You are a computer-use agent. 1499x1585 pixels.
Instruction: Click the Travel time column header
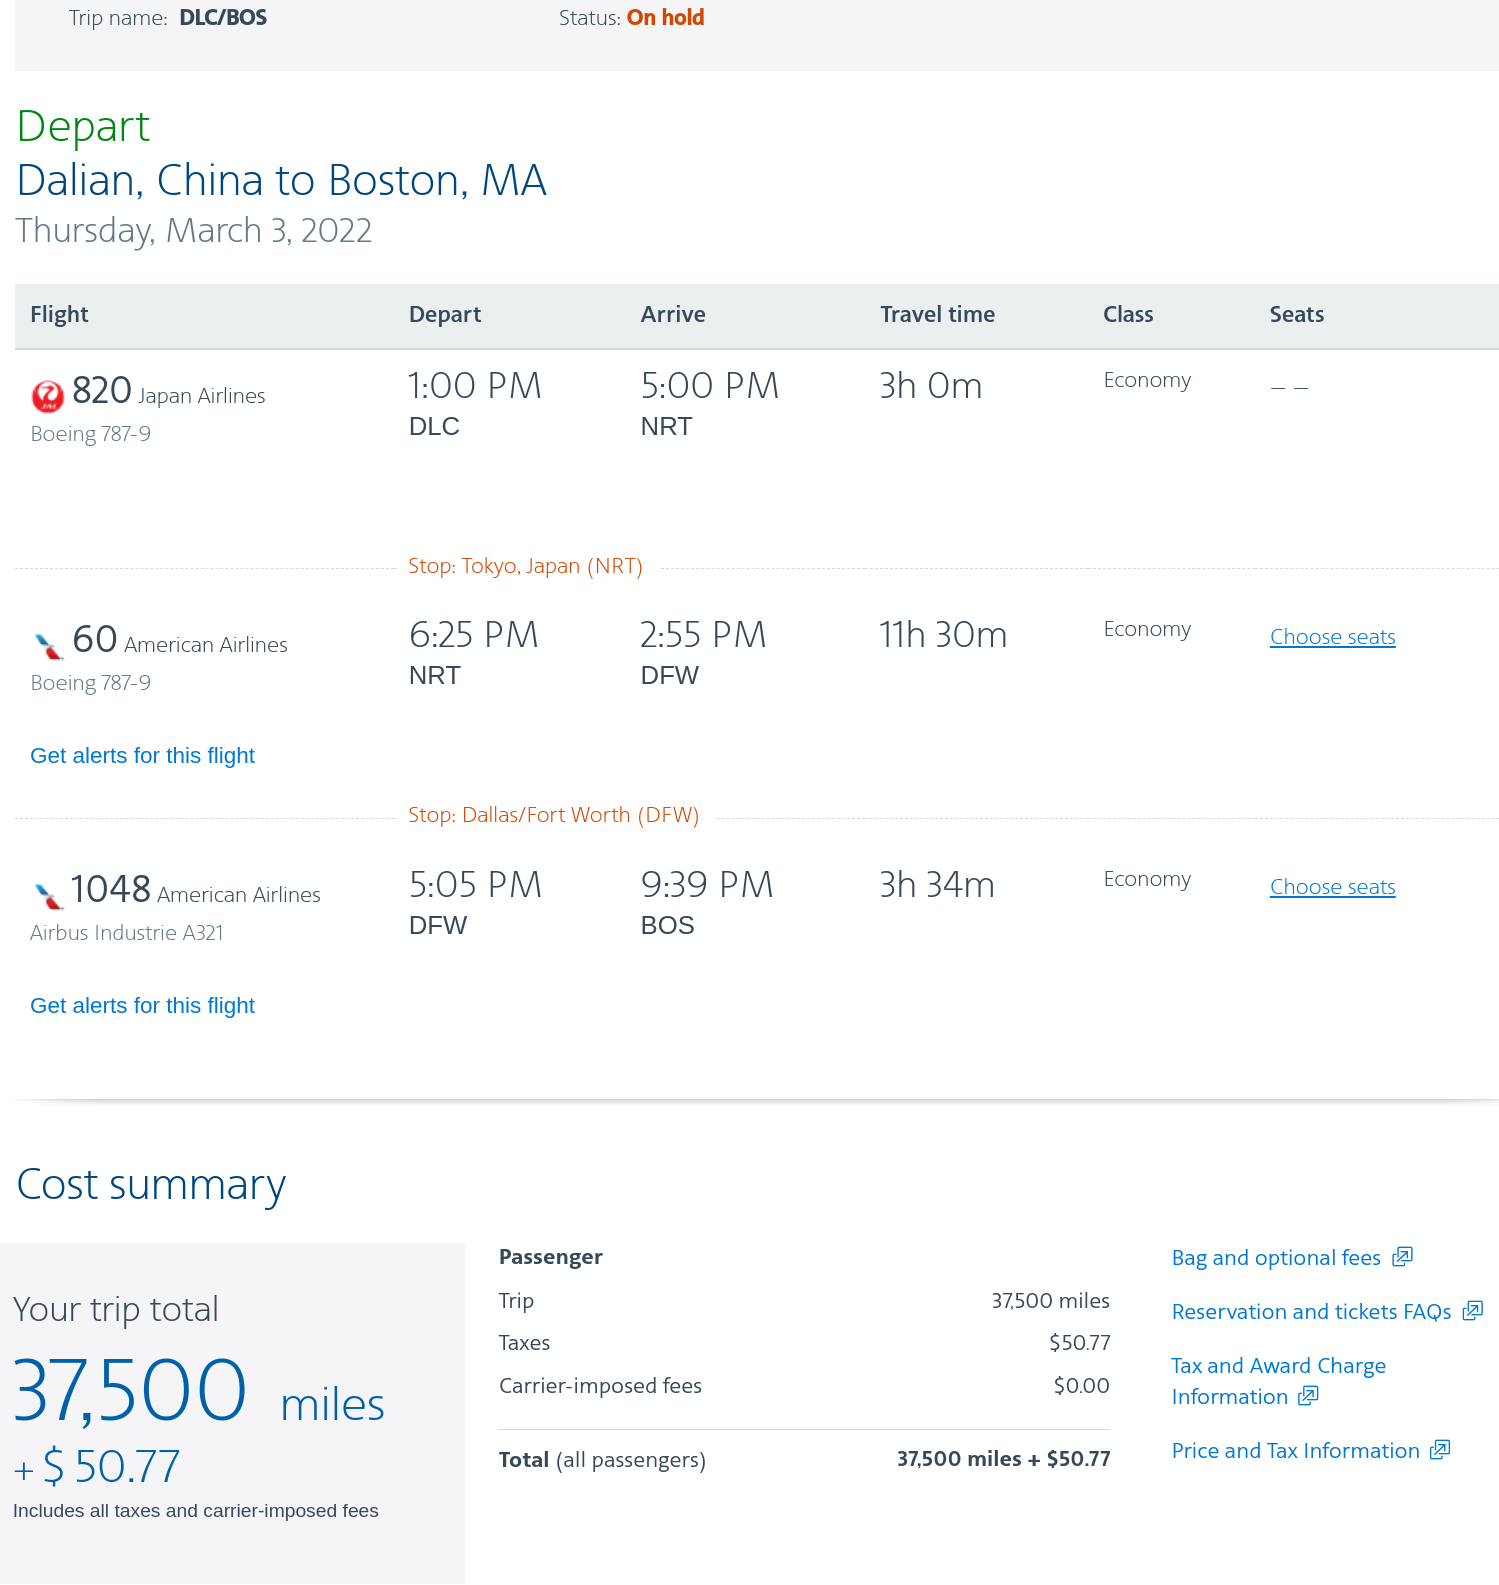(x=937, y=315)
